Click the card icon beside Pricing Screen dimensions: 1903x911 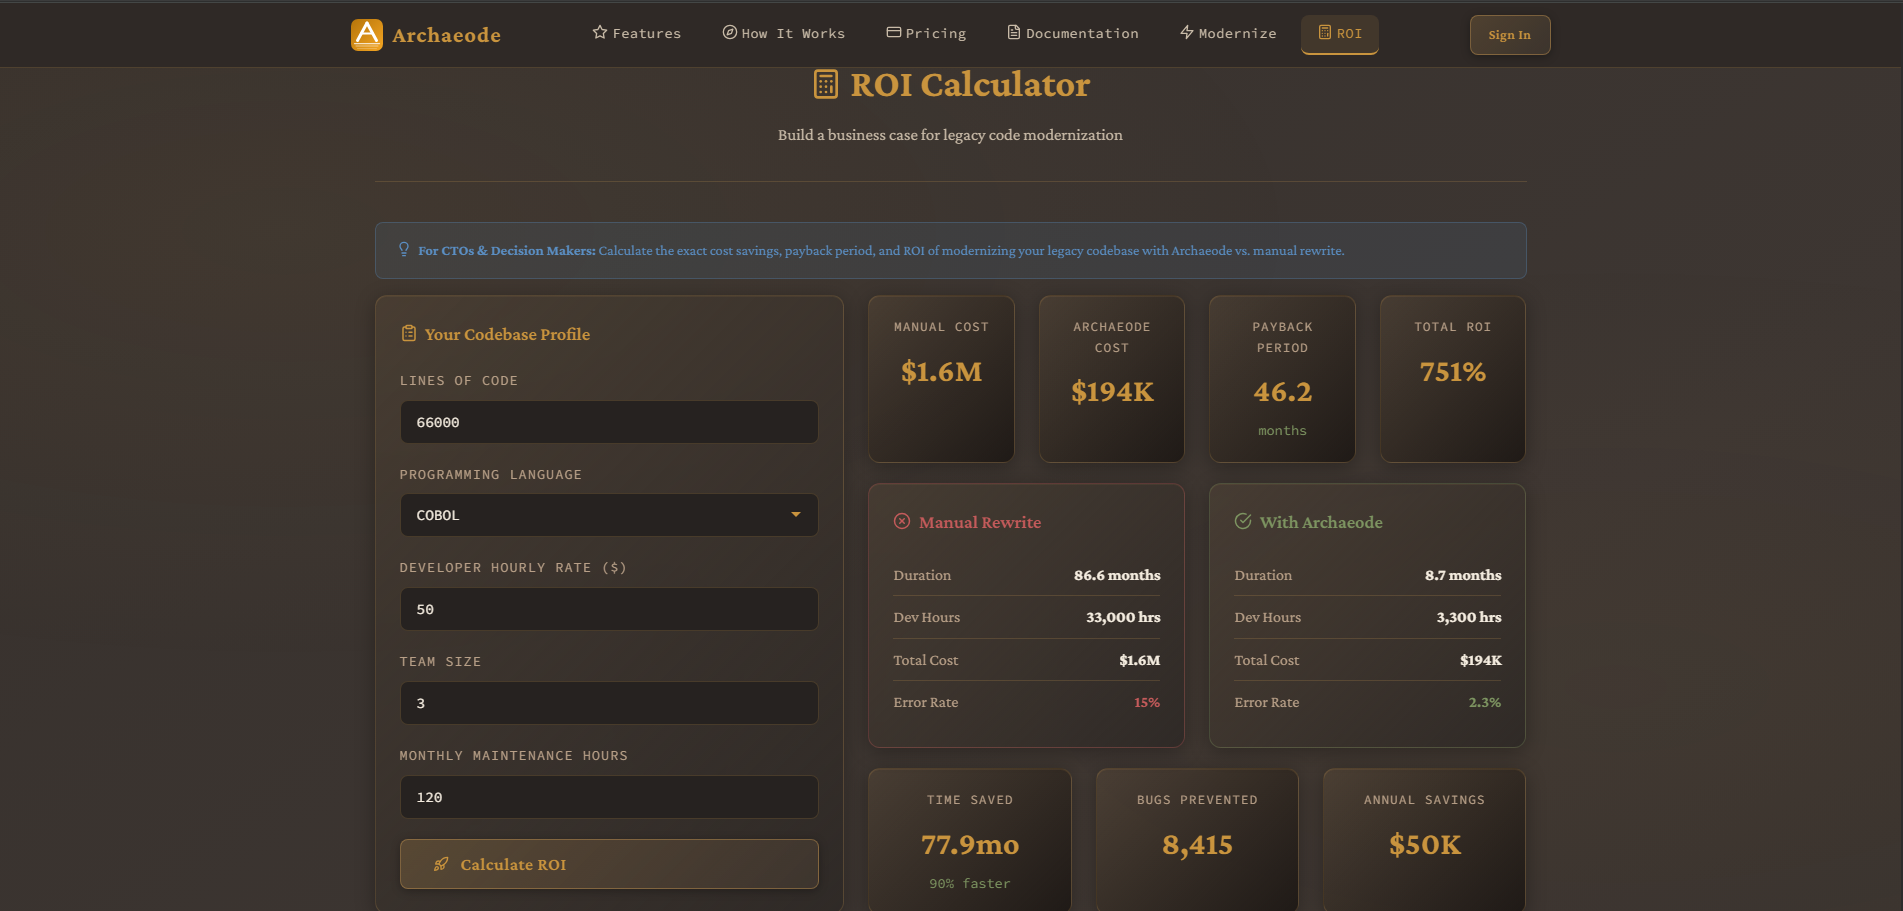pos(894,32)
